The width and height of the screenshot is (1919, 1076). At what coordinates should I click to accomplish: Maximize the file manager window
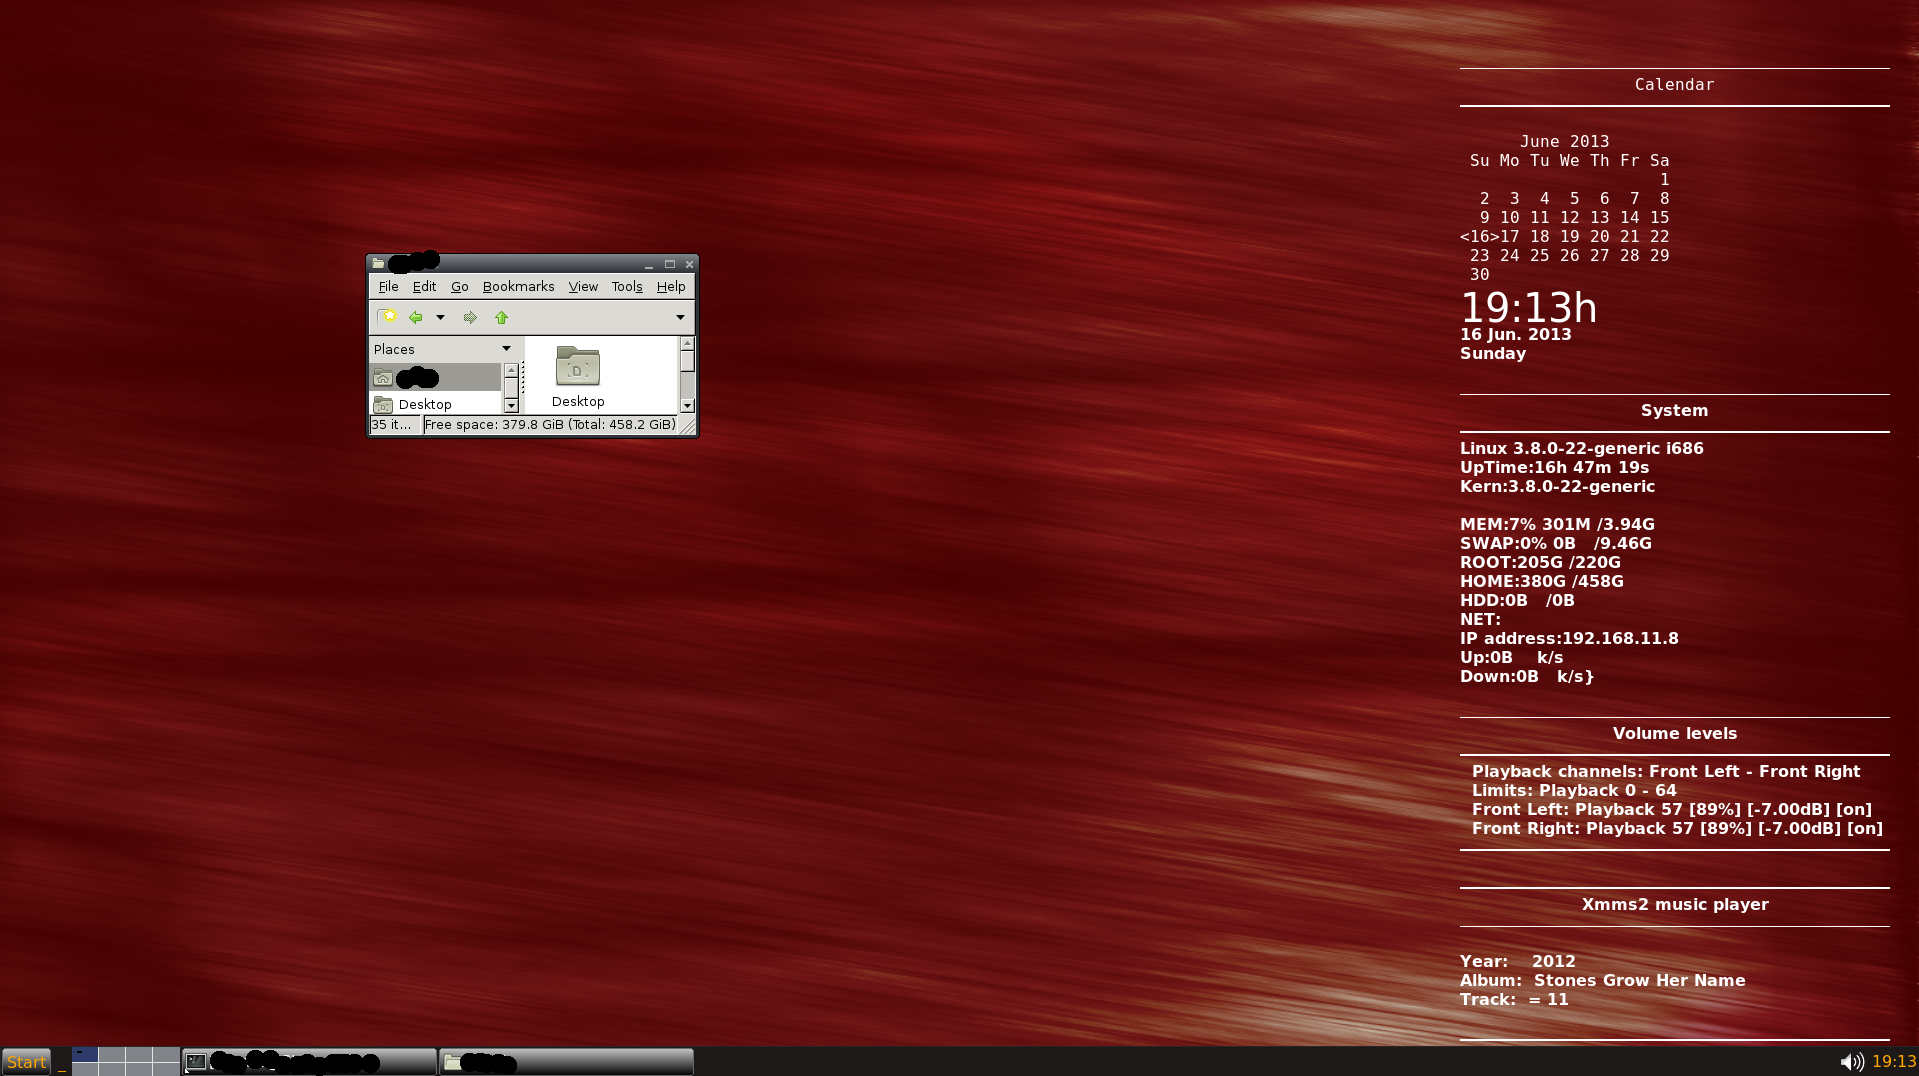click(x=669, y=264)
